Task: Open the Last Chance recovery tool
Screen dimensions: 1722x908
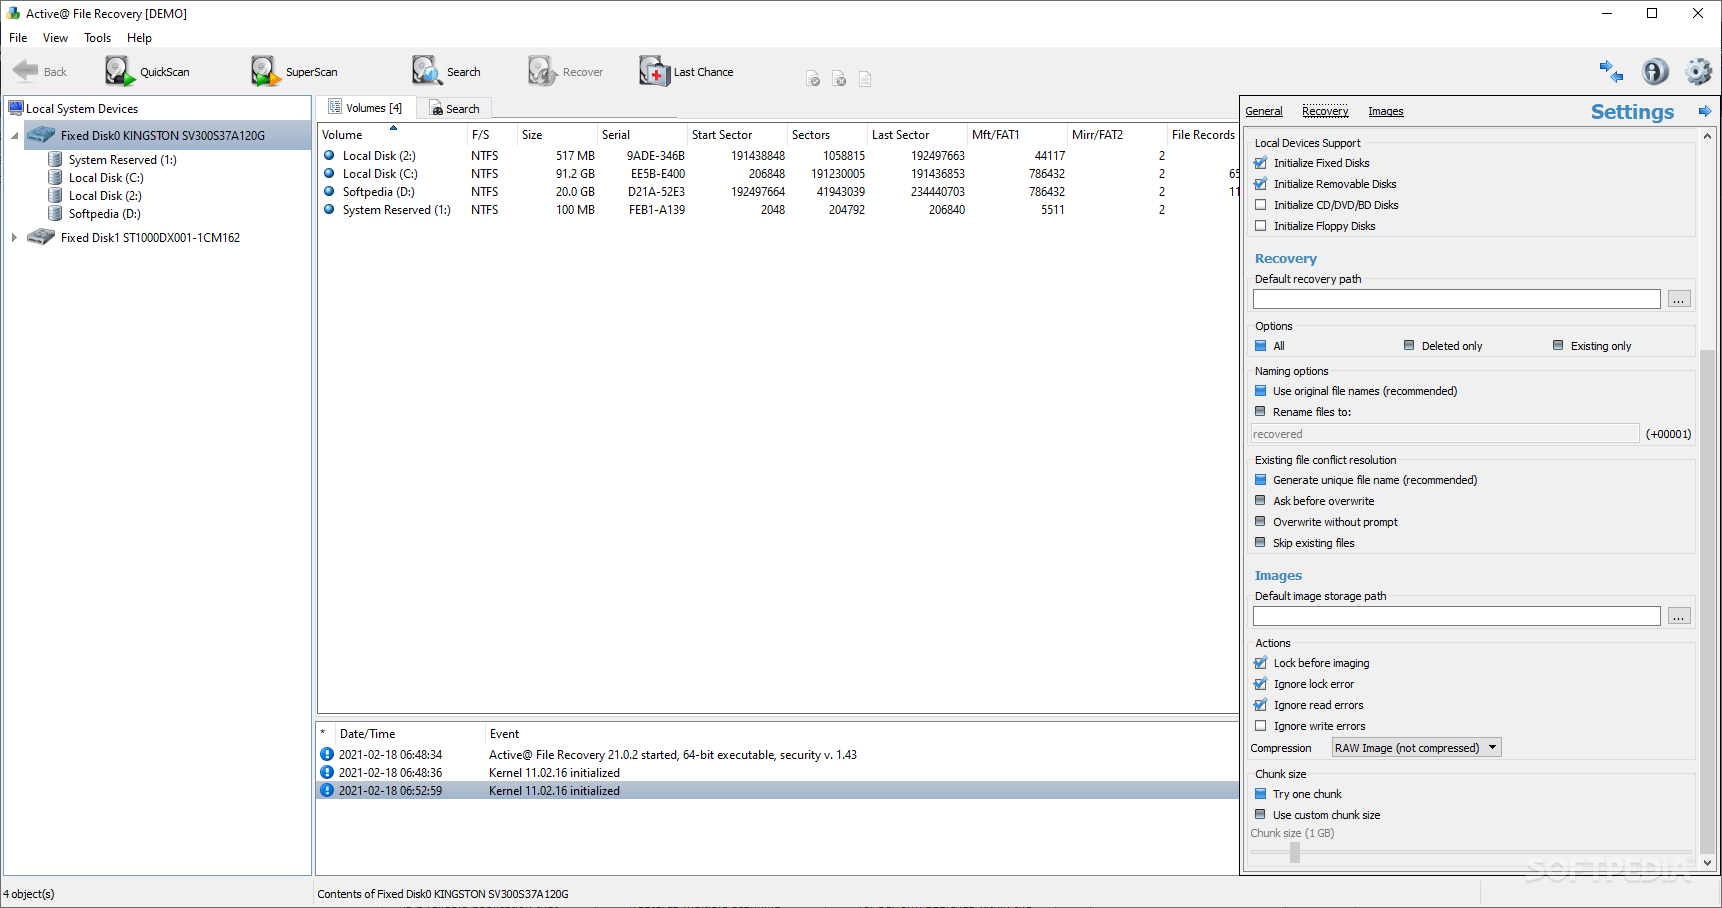Action: [686, 71]
